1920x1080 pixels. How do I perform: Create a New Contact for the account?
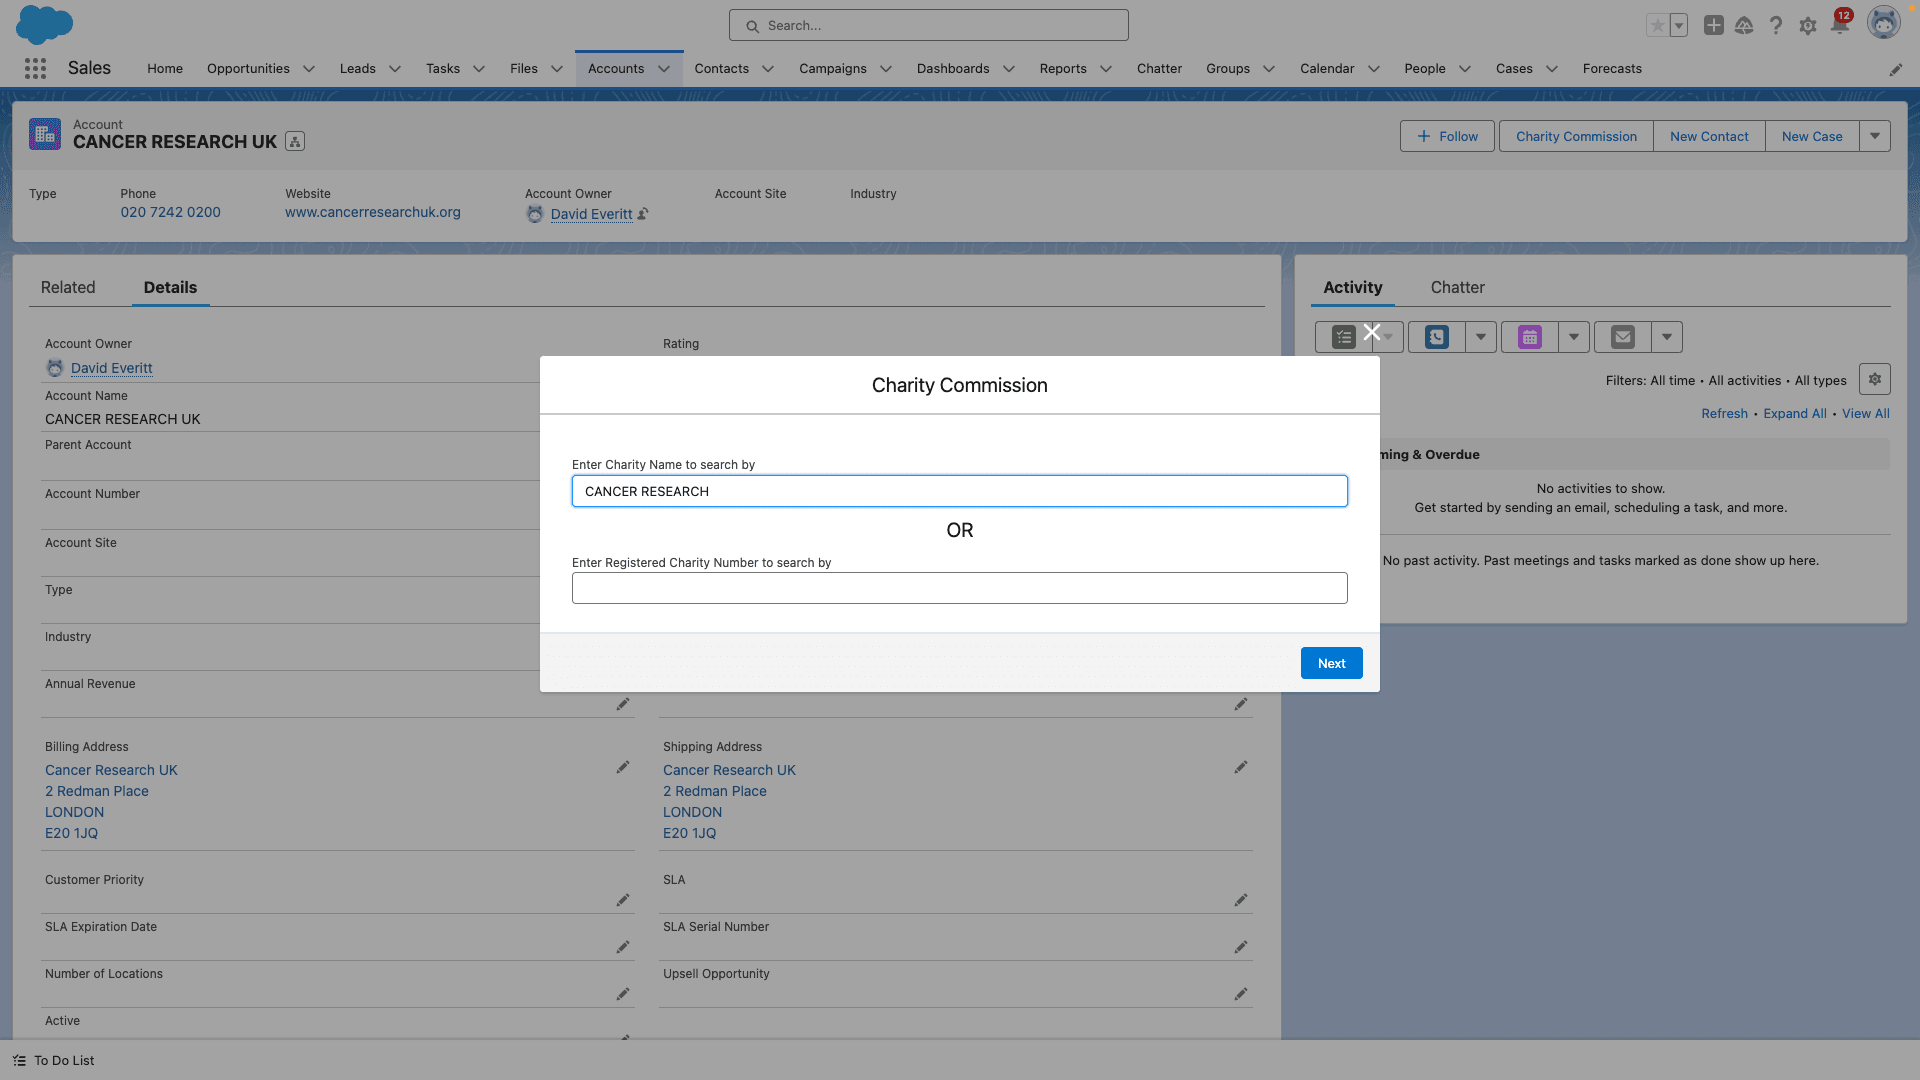[x=1709, y=136]
